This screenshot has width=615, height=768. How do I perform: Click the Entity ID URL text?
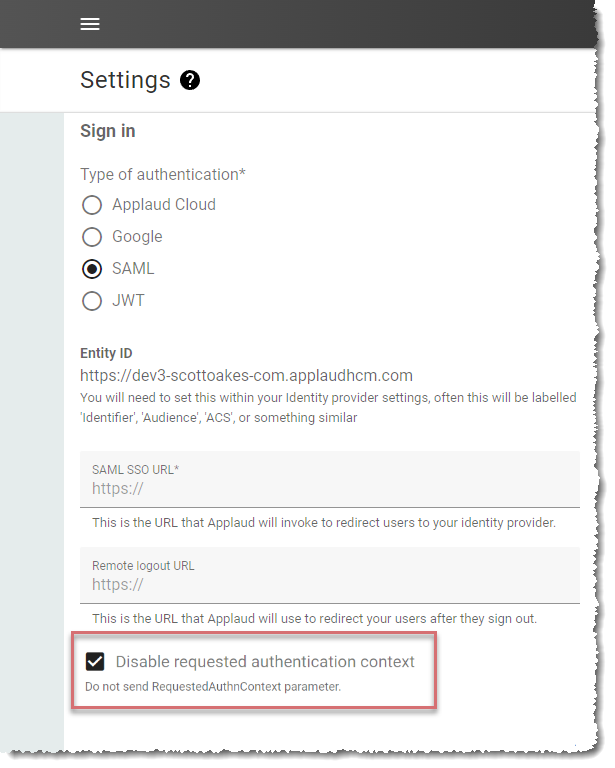(x=246, y=376)
